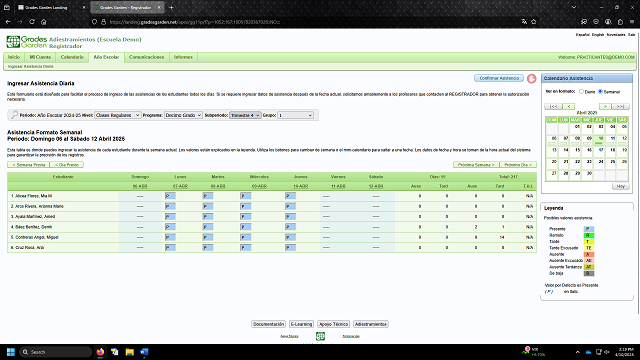Open the Nivel Clases Regulares dropdown

pos(118,115)
